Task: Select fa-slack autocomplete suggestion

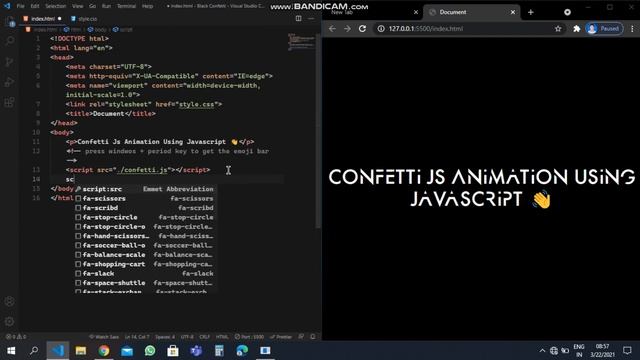Action: click(x=145, y=273)
